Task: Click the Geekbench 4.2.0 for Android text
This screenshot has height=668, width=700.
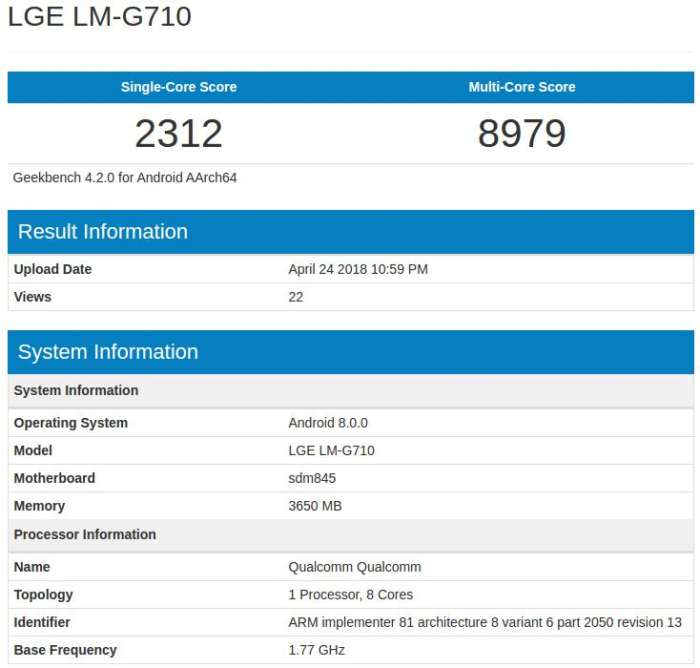Action: pyautogui.click(x=125, y=178)
